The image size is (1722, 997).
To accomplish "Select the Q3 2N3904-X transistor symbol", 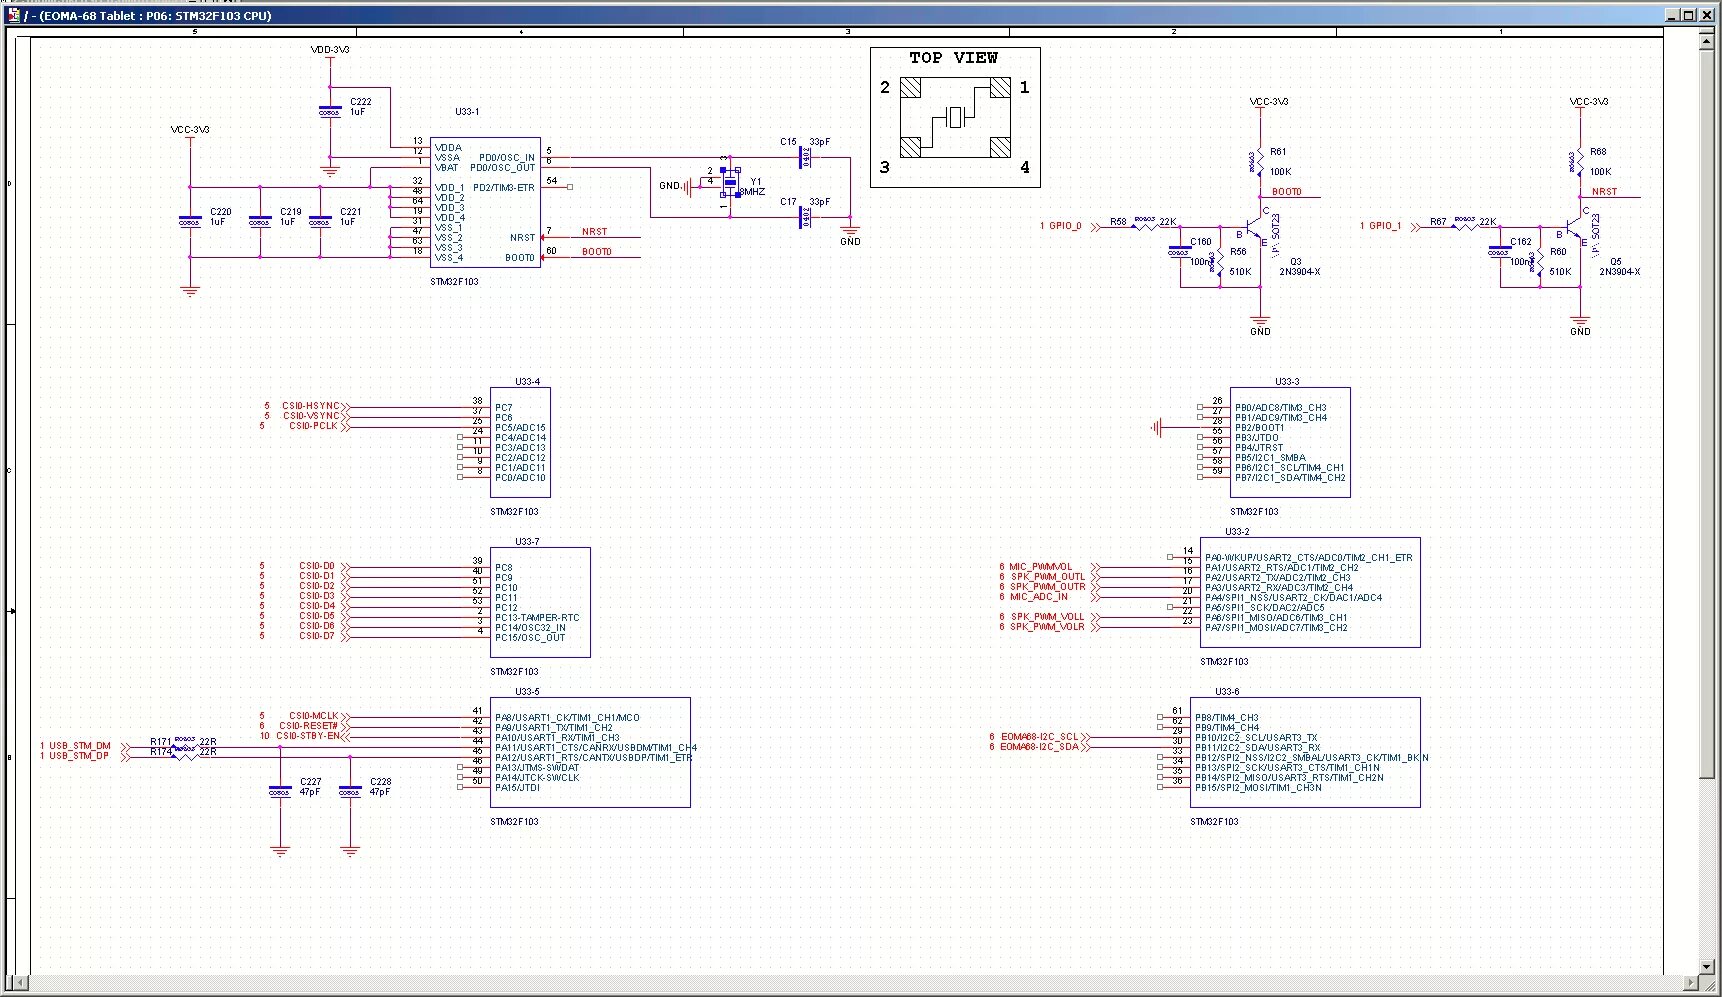I will pos(1255,228).
